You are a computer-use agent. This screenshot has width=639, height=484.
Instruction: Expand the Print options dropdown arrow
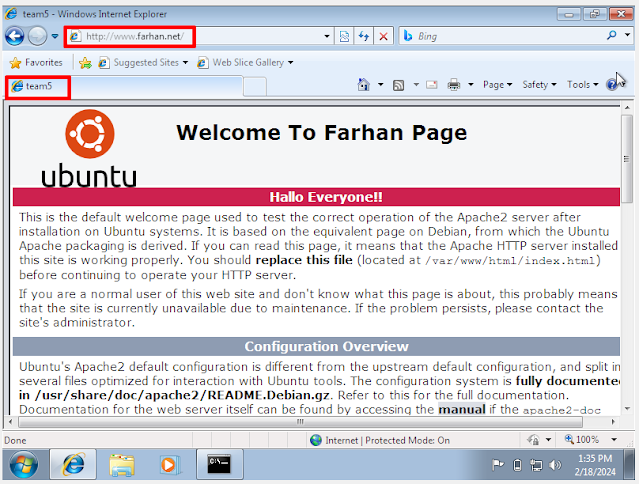471,85
